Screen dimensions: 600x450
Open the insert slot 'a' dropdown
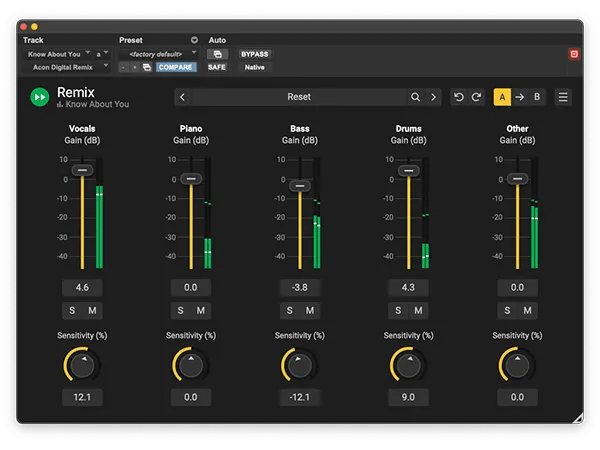(102, 54)
